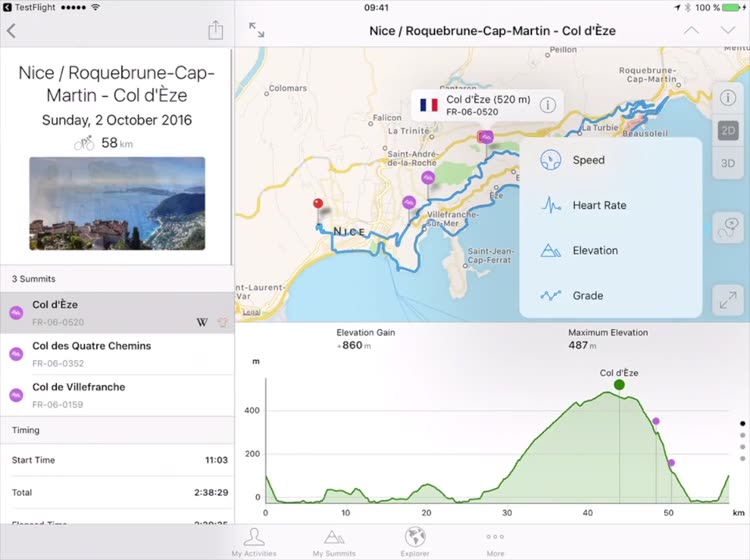Choose Heart Rate in the chart menu

pyautogui.click(x=611, y=205)
